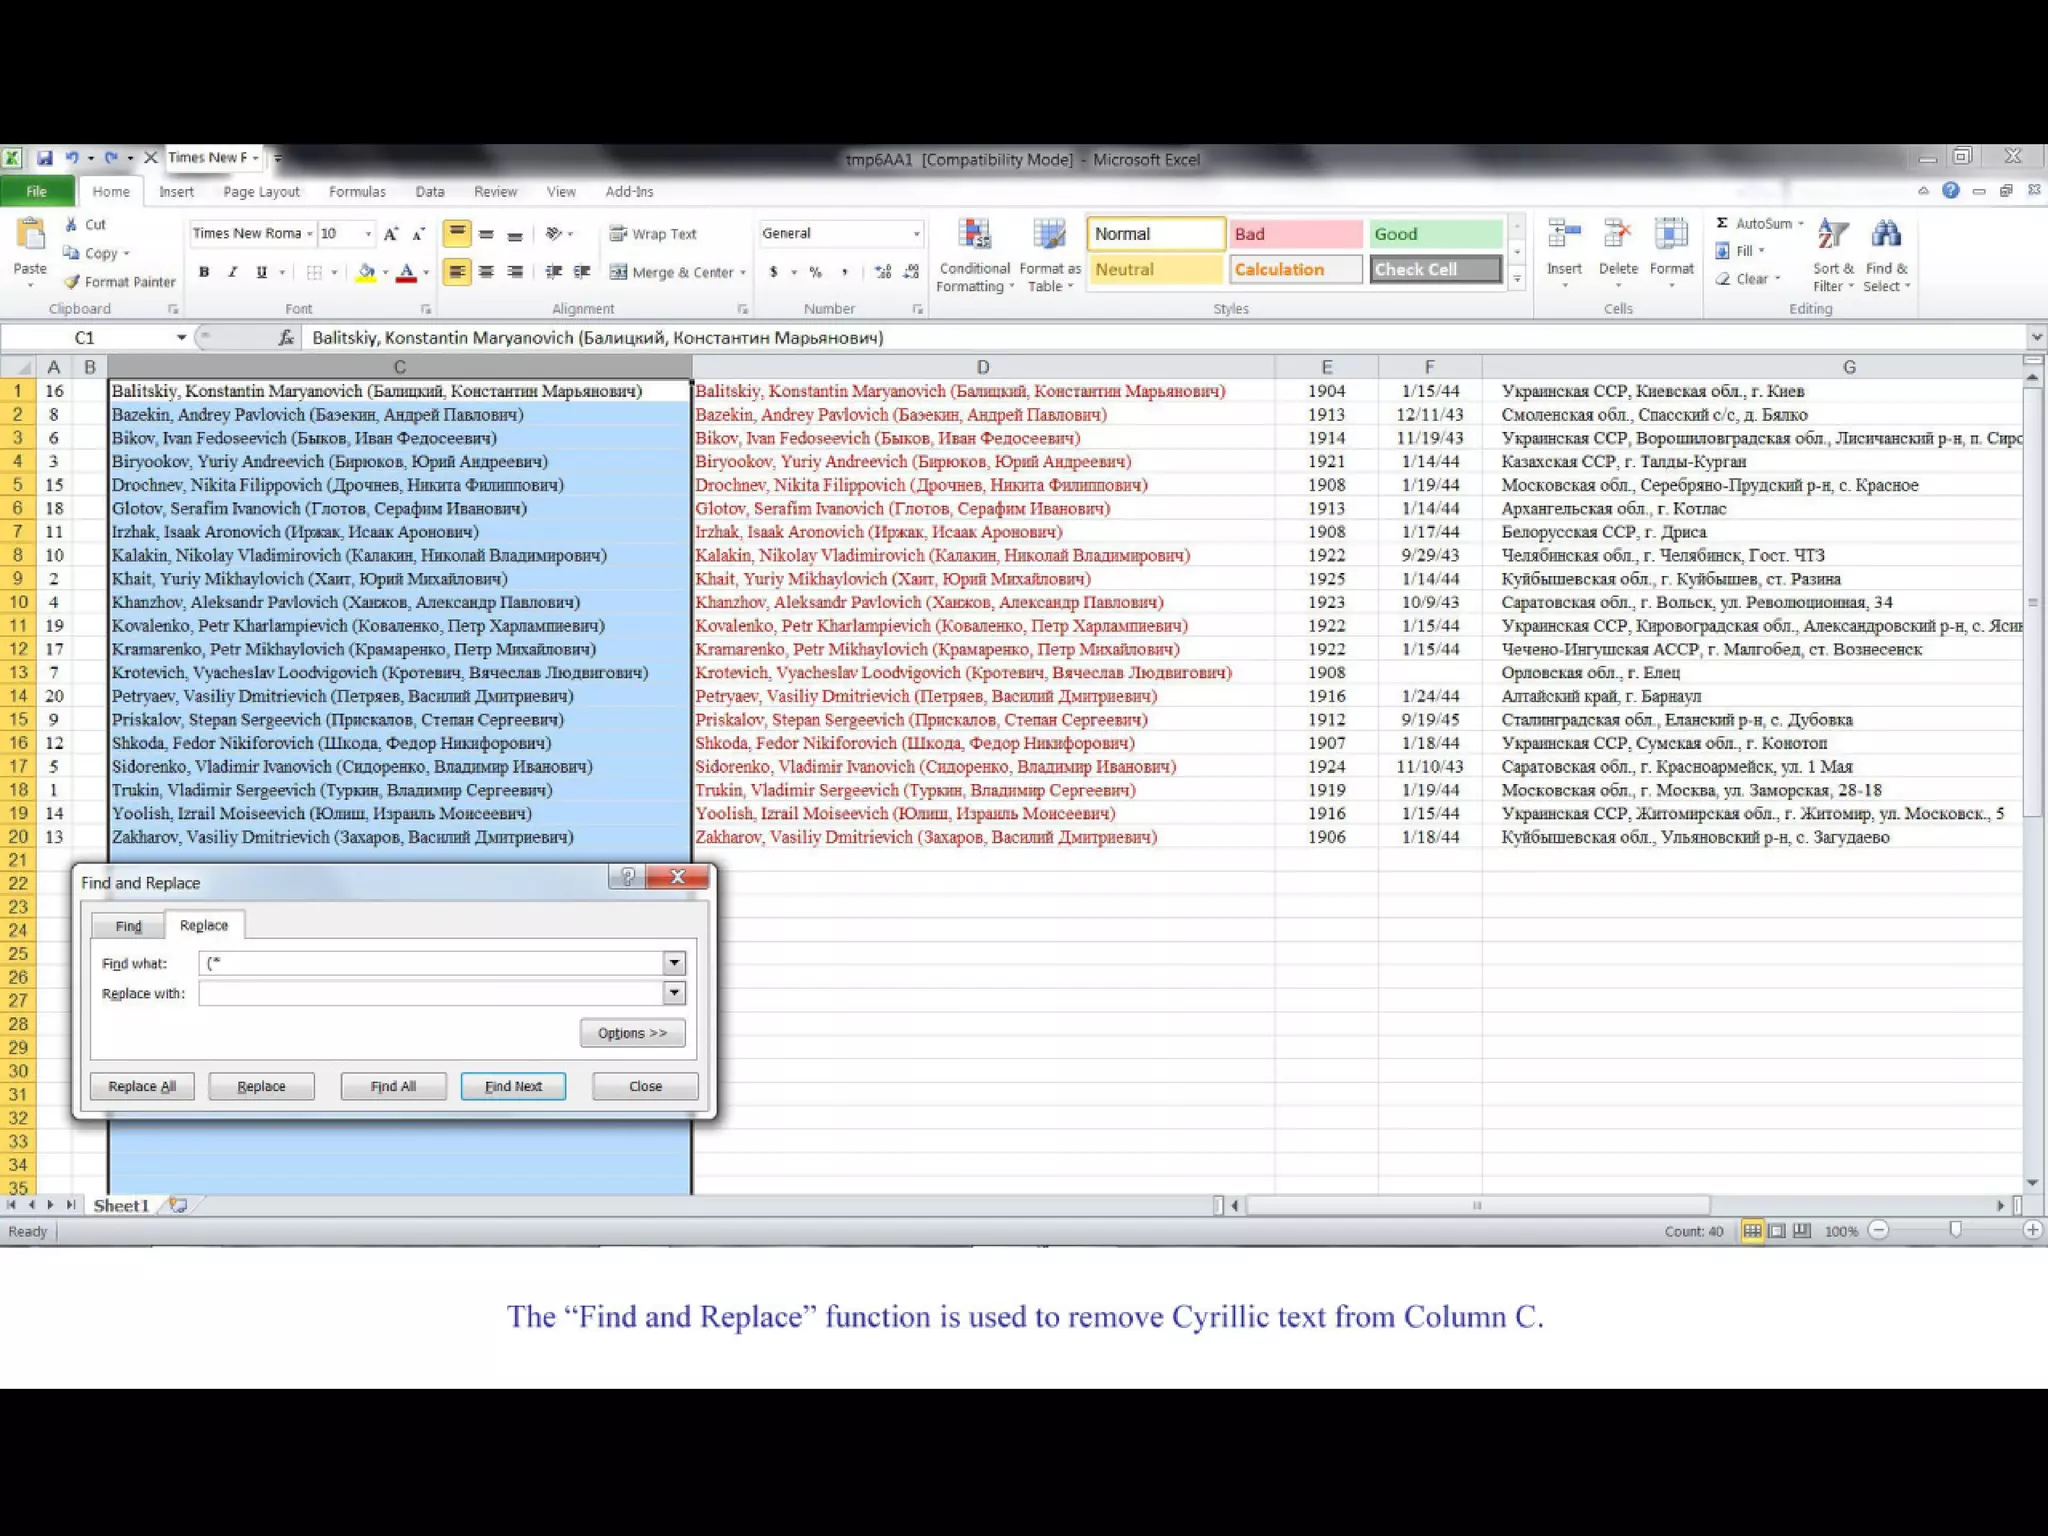Click the zoom slider handle

(x=1956, y=1230)
